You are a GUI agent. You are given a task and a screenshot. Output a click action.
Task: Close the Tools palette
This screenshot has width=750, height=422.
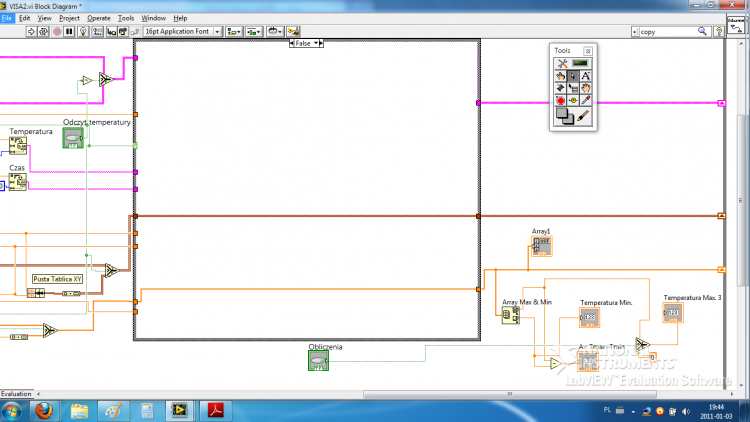click(588, 51)
